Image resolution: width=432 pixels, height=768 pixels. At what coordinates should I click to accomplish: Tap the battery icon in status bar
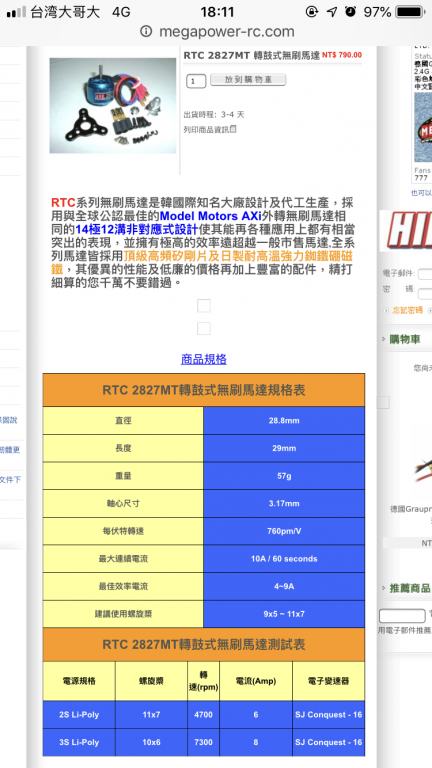pyautogui.click(x=409, y=12)
